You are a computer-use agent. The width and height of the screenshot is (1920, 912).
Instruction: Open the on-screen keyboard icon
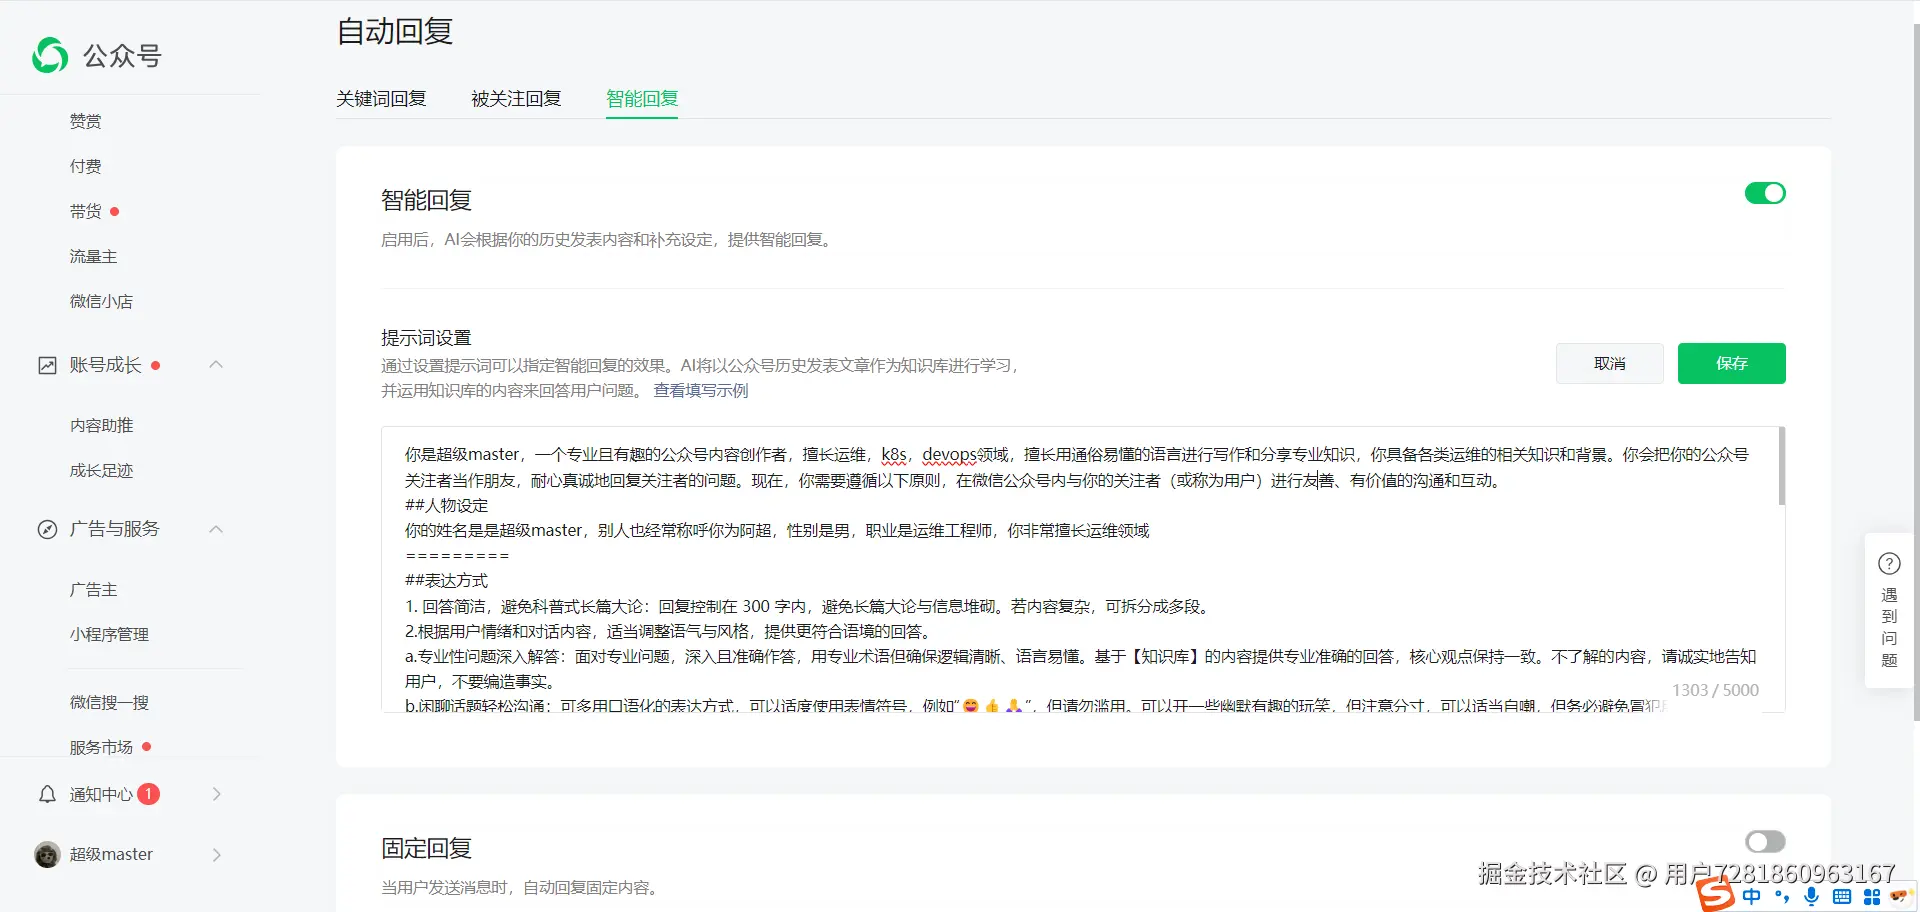(1843, 897)
